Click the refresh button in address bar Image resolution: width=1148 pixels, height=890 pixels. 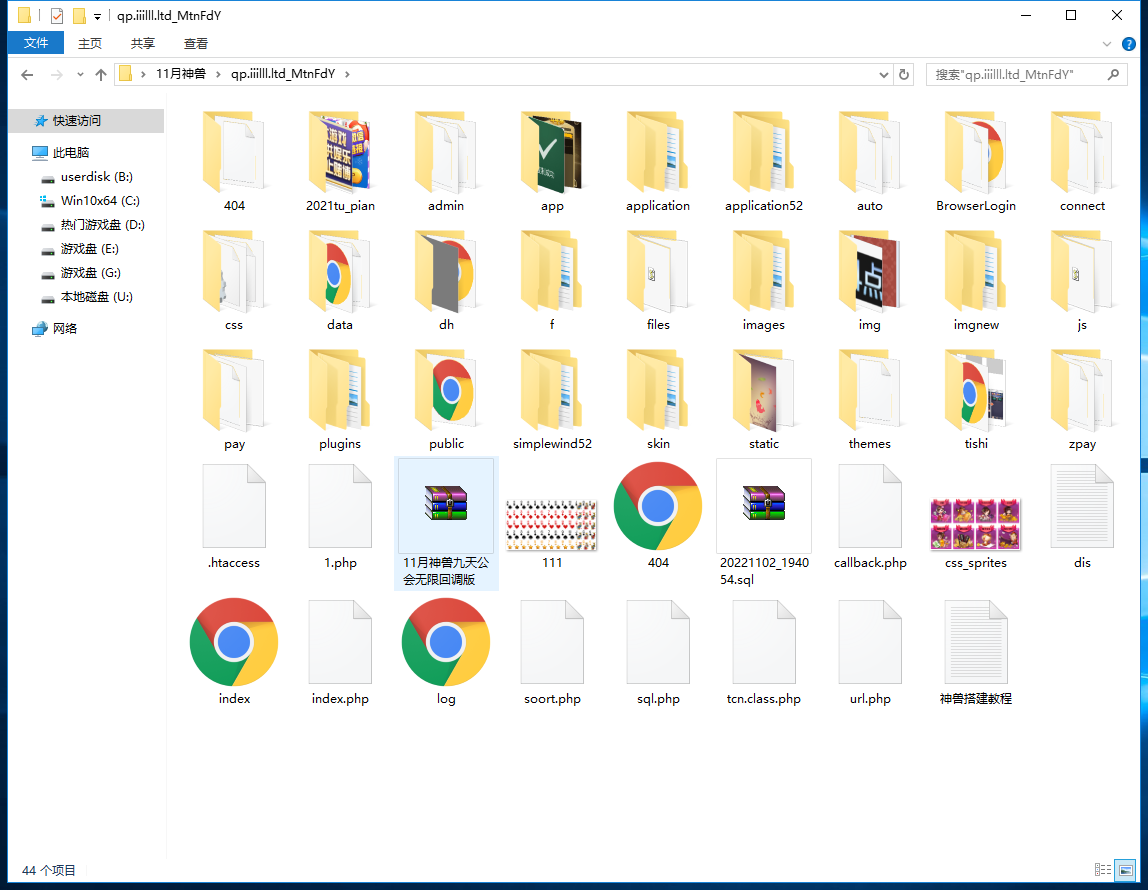pyautogui.click(x=904, y=75)
